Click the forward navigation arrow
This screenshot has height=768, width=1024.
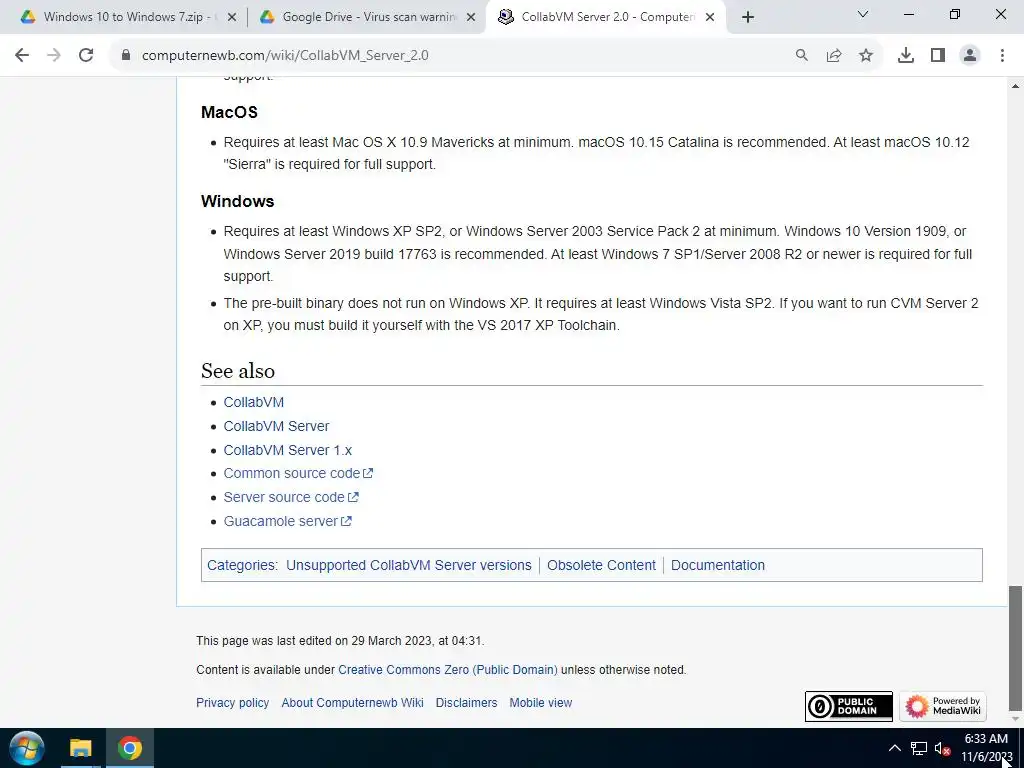tap(54, 56)
